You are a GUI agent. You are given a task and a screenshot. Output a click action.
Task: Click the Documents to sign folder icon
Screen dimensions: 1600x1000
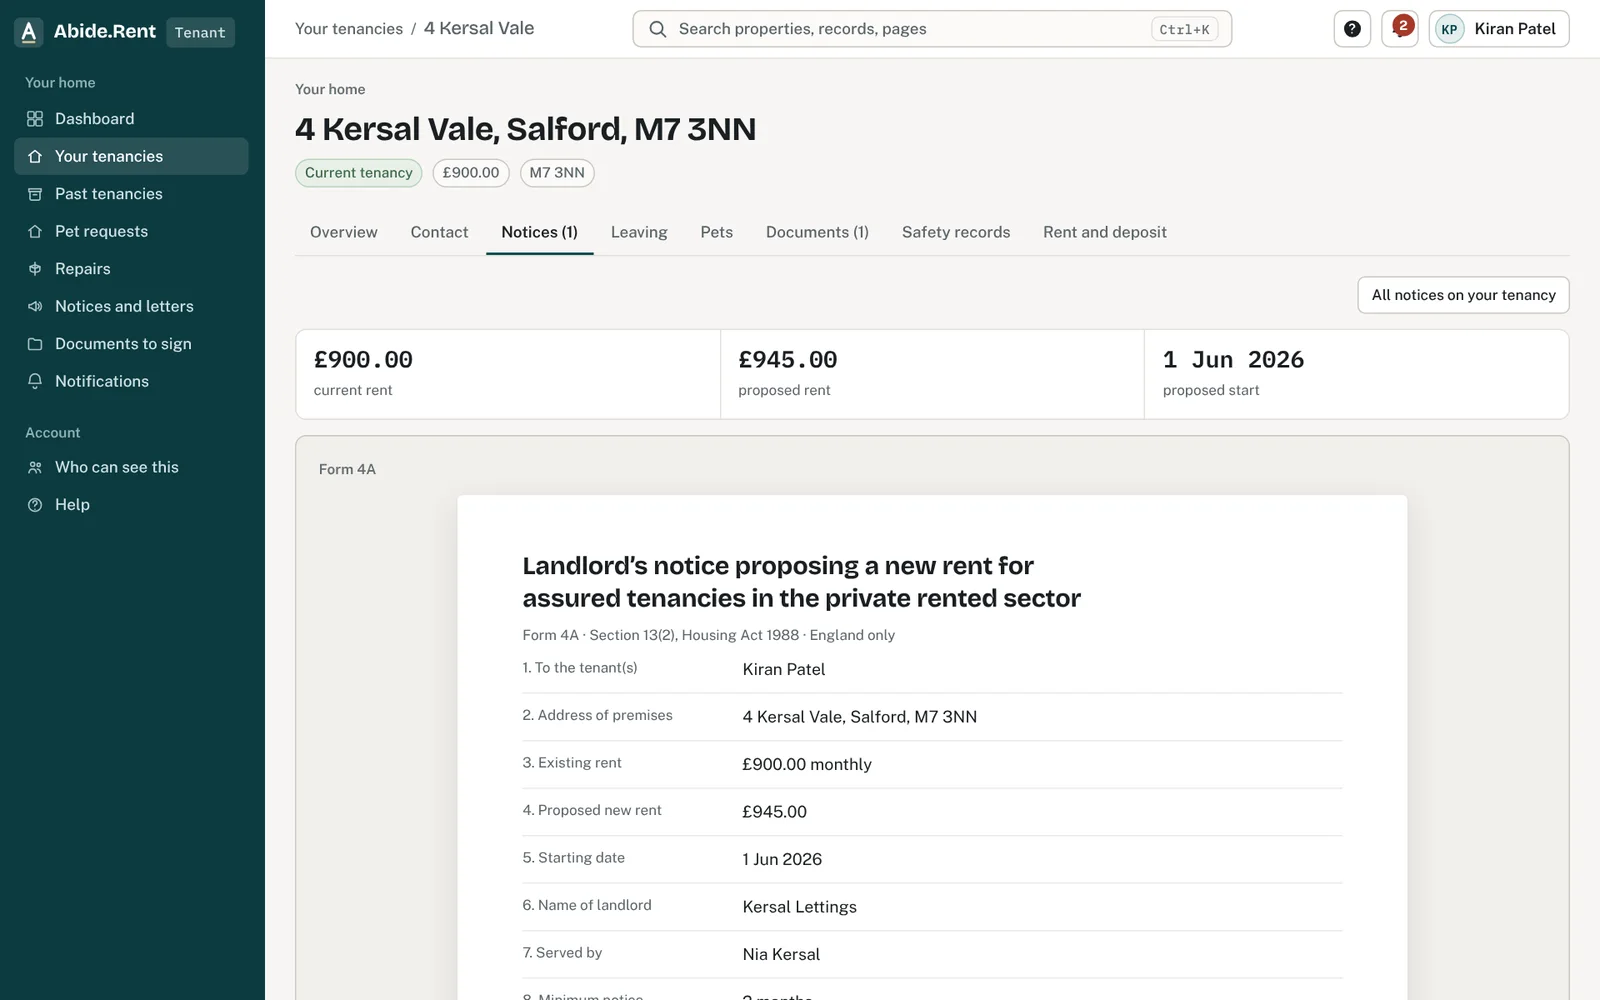pyautogui.click(x=35, y=344)
